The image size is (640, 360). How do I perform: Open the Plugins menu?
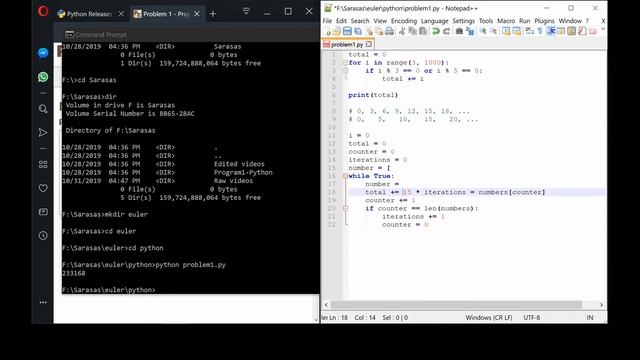[x=544, y=21]
